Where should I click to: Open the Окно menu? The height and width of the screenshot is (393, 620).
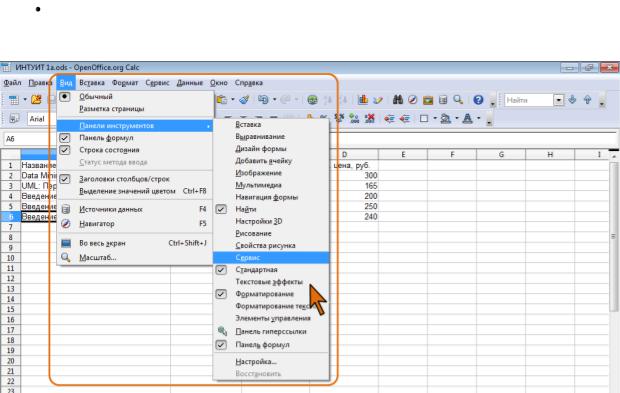pyautogui.click(x=219, y=83)
